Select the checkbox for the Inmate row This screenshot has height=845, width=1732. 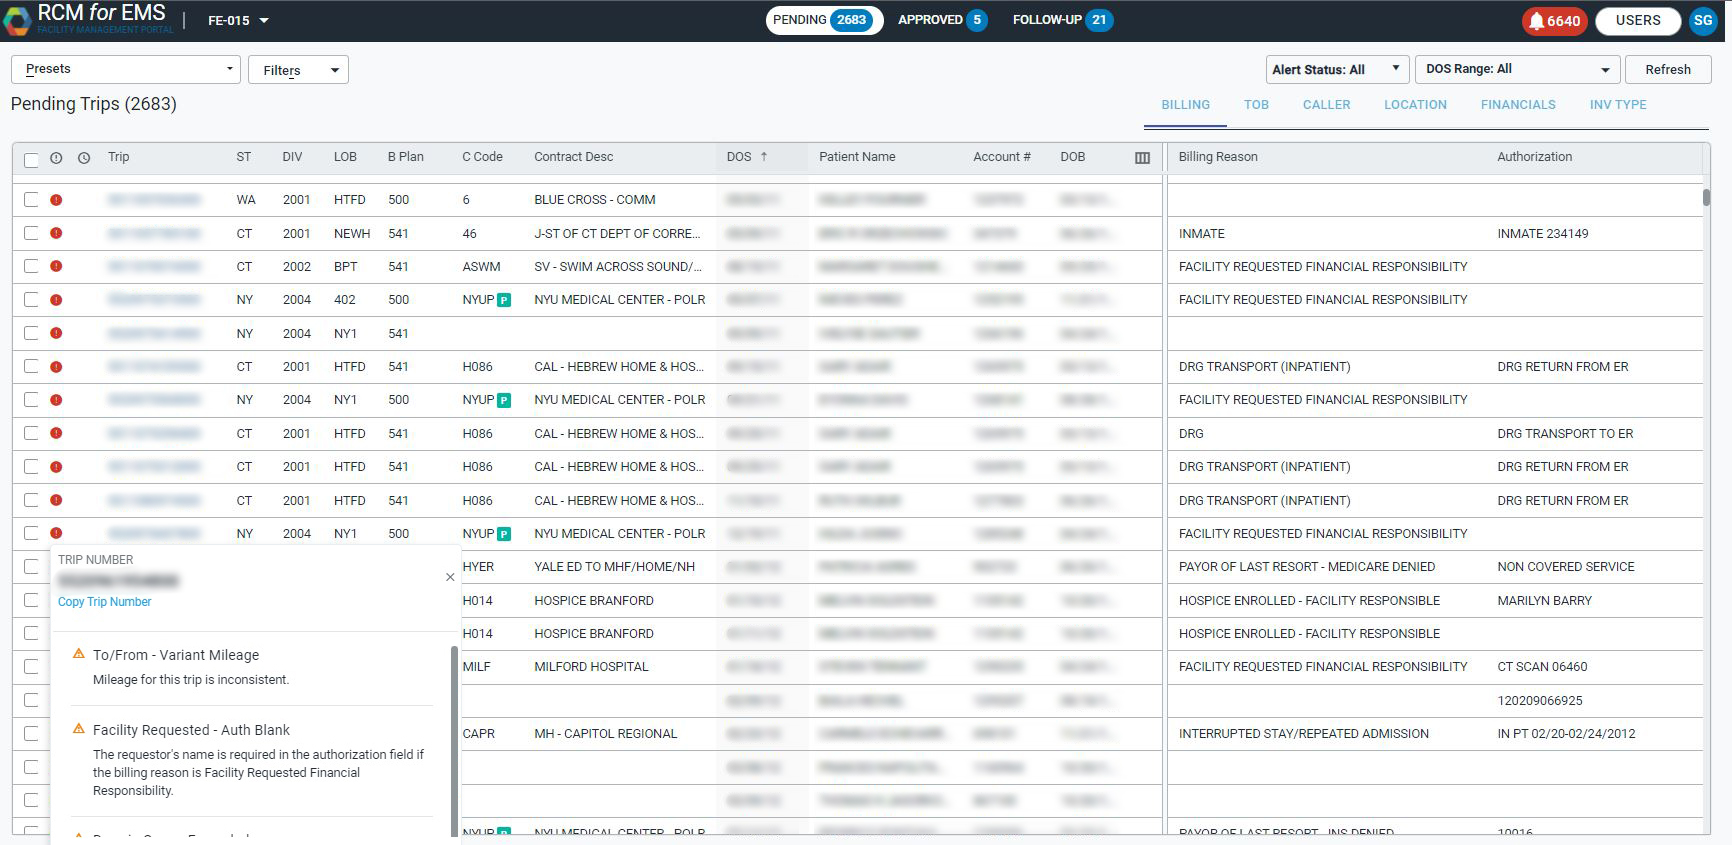pos(31,233)
